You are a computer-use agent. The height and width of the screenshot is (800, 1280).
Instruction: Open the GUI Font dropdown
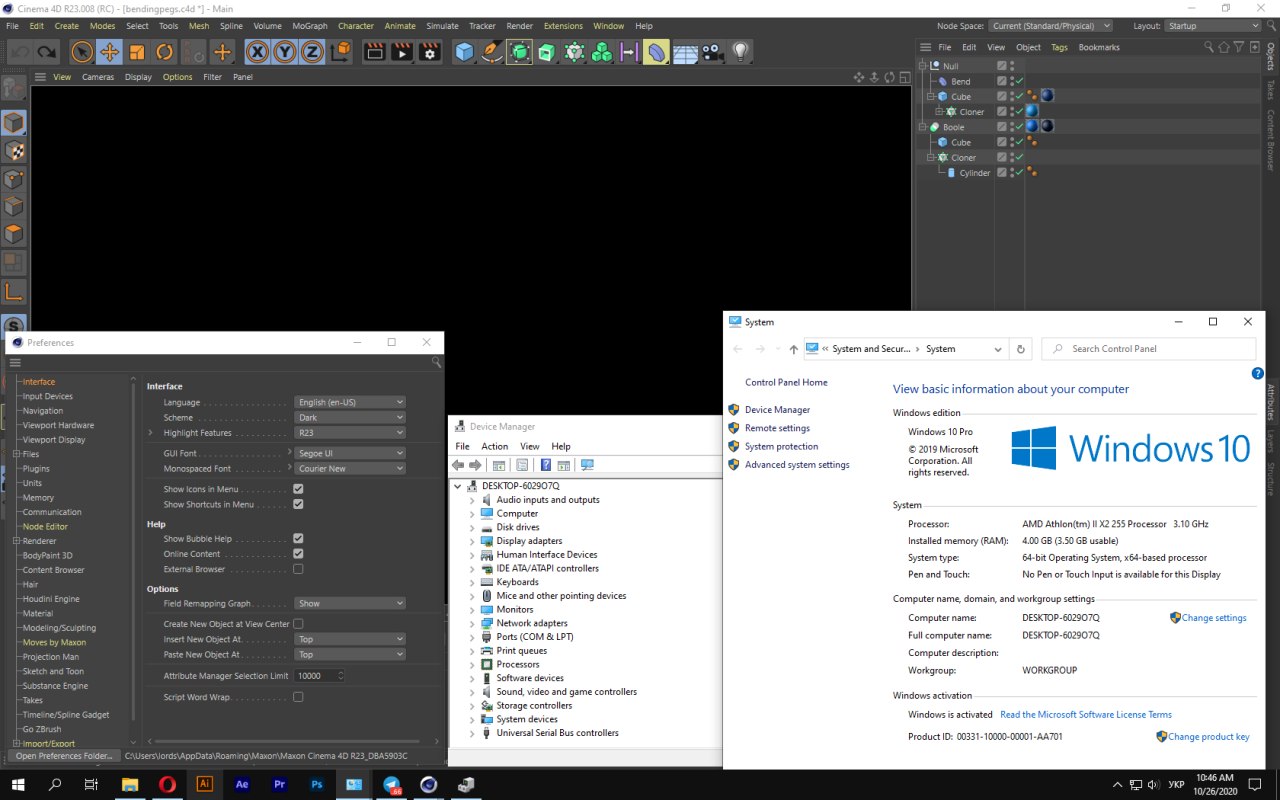point(350,453)
